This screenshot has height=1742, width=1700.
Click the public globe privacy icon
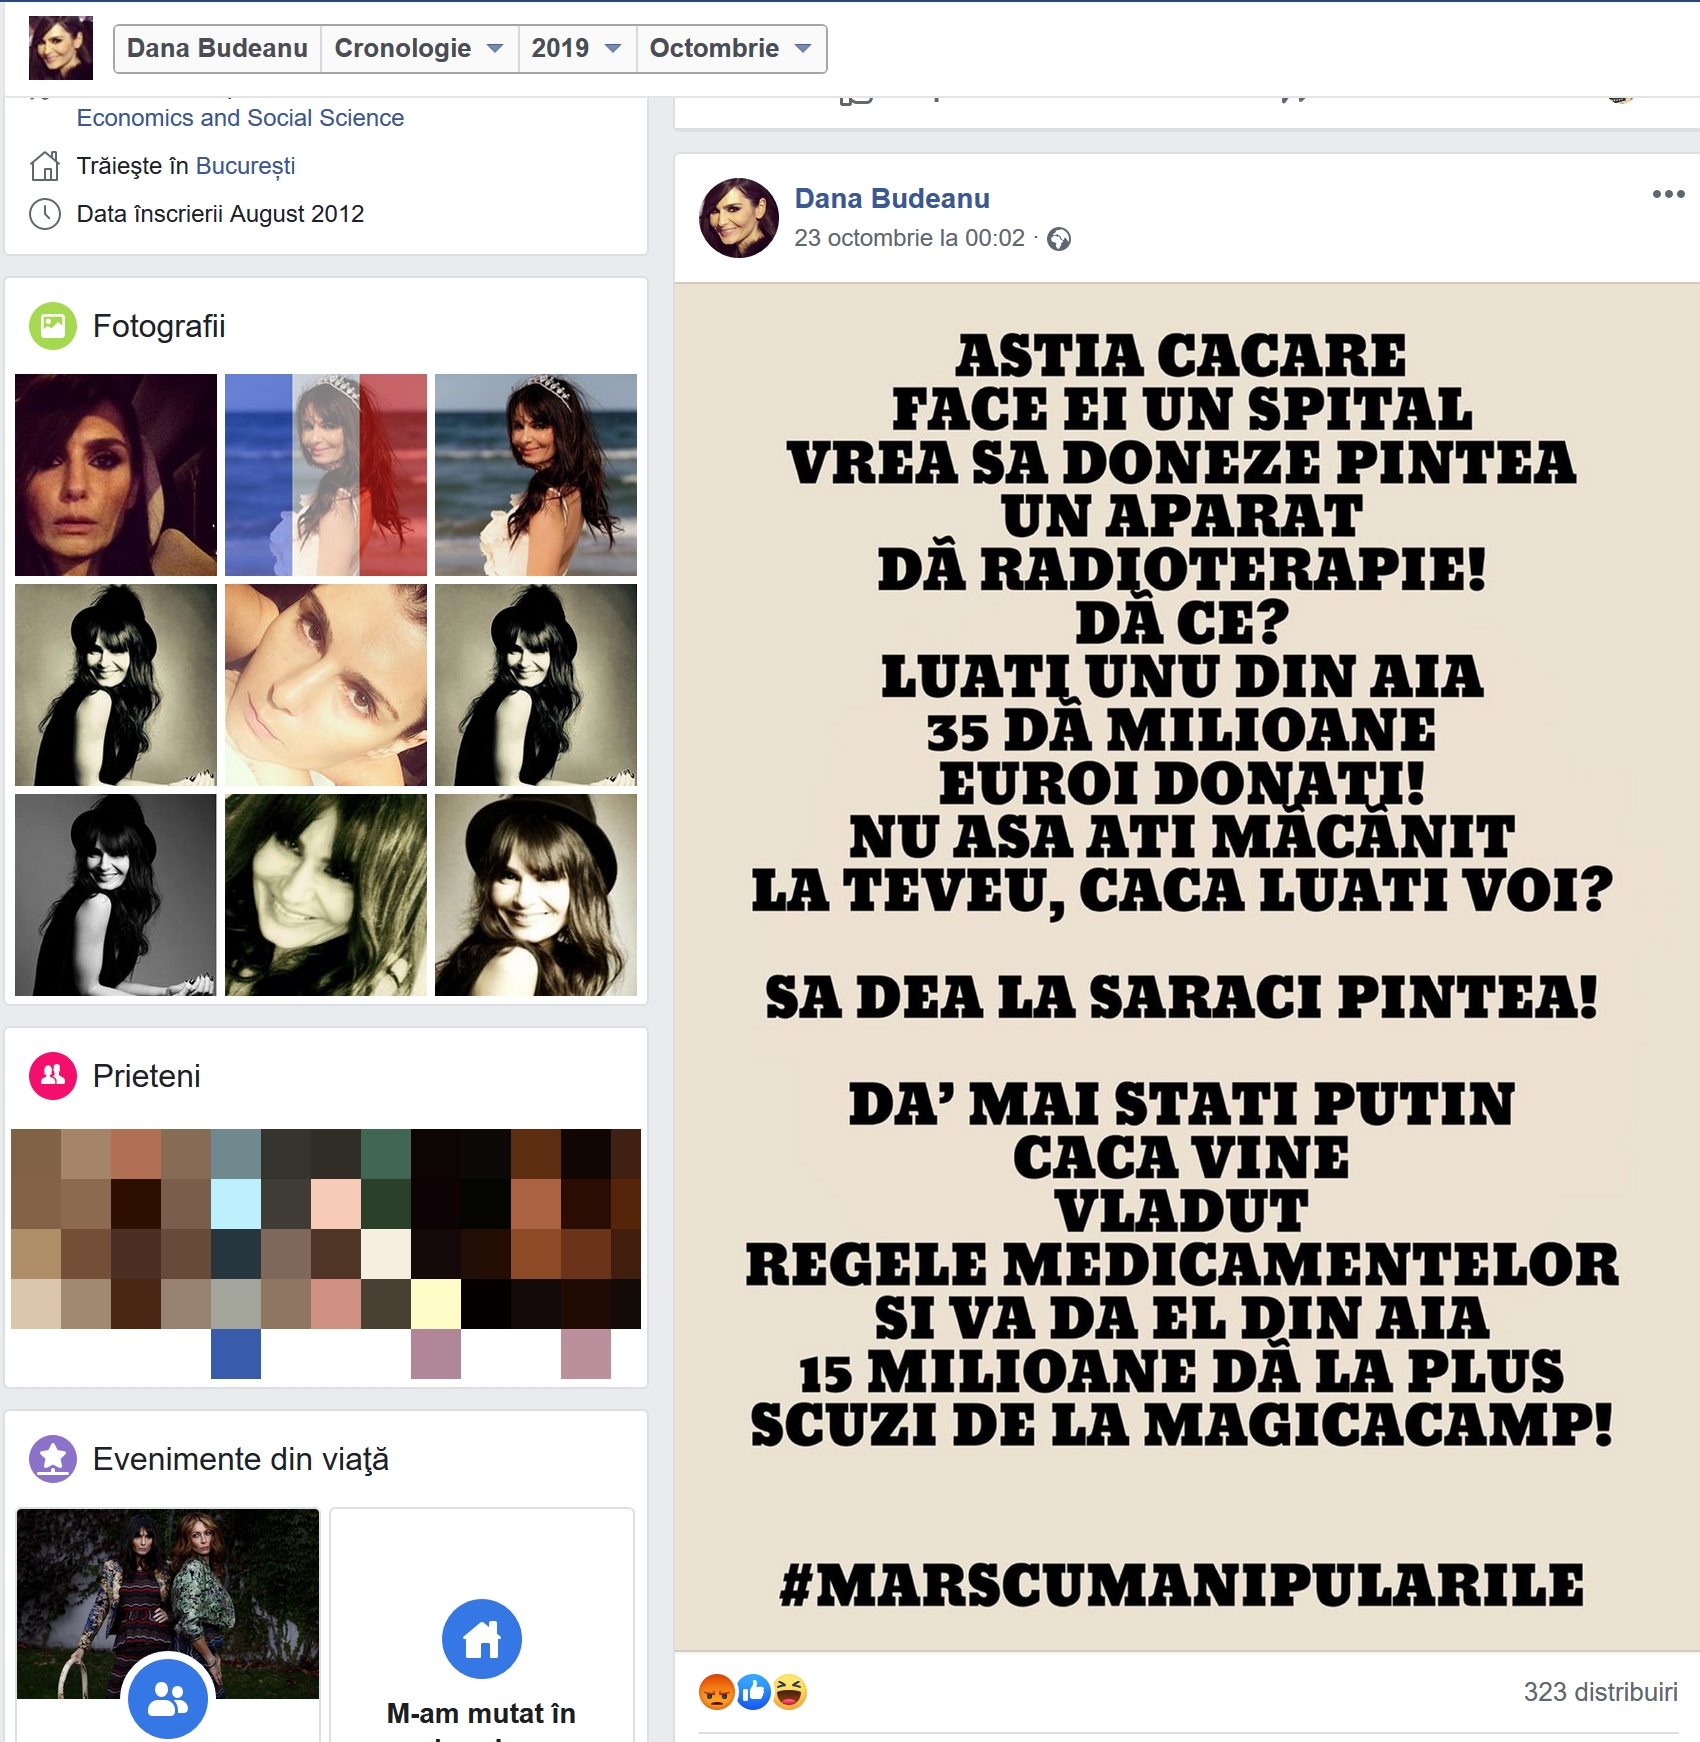click(1059, 239)
